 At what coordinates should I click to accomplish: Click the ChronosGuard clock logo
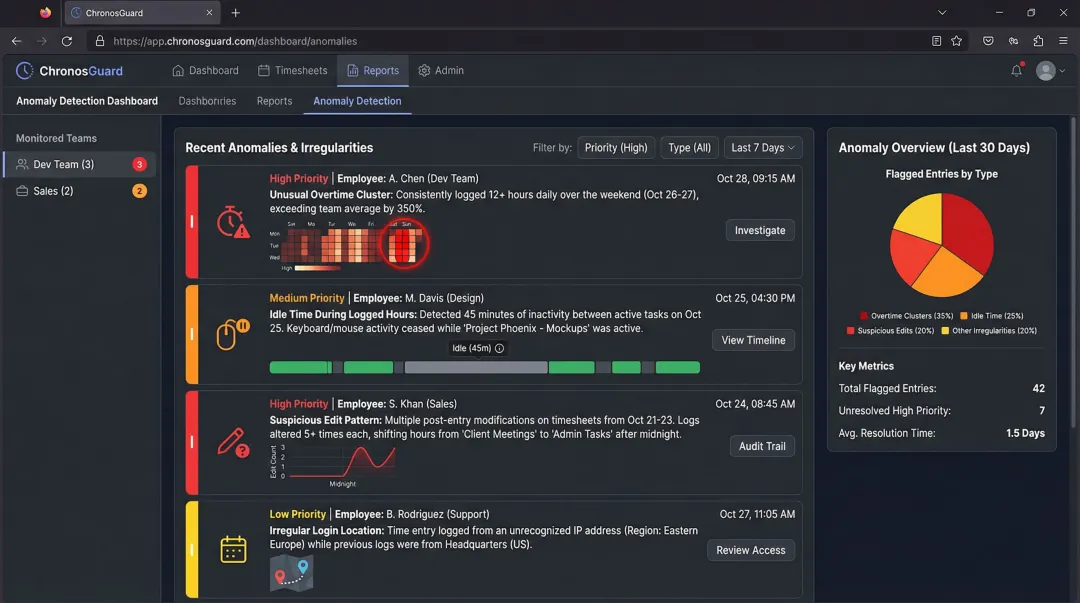click(x=23, y=70)
